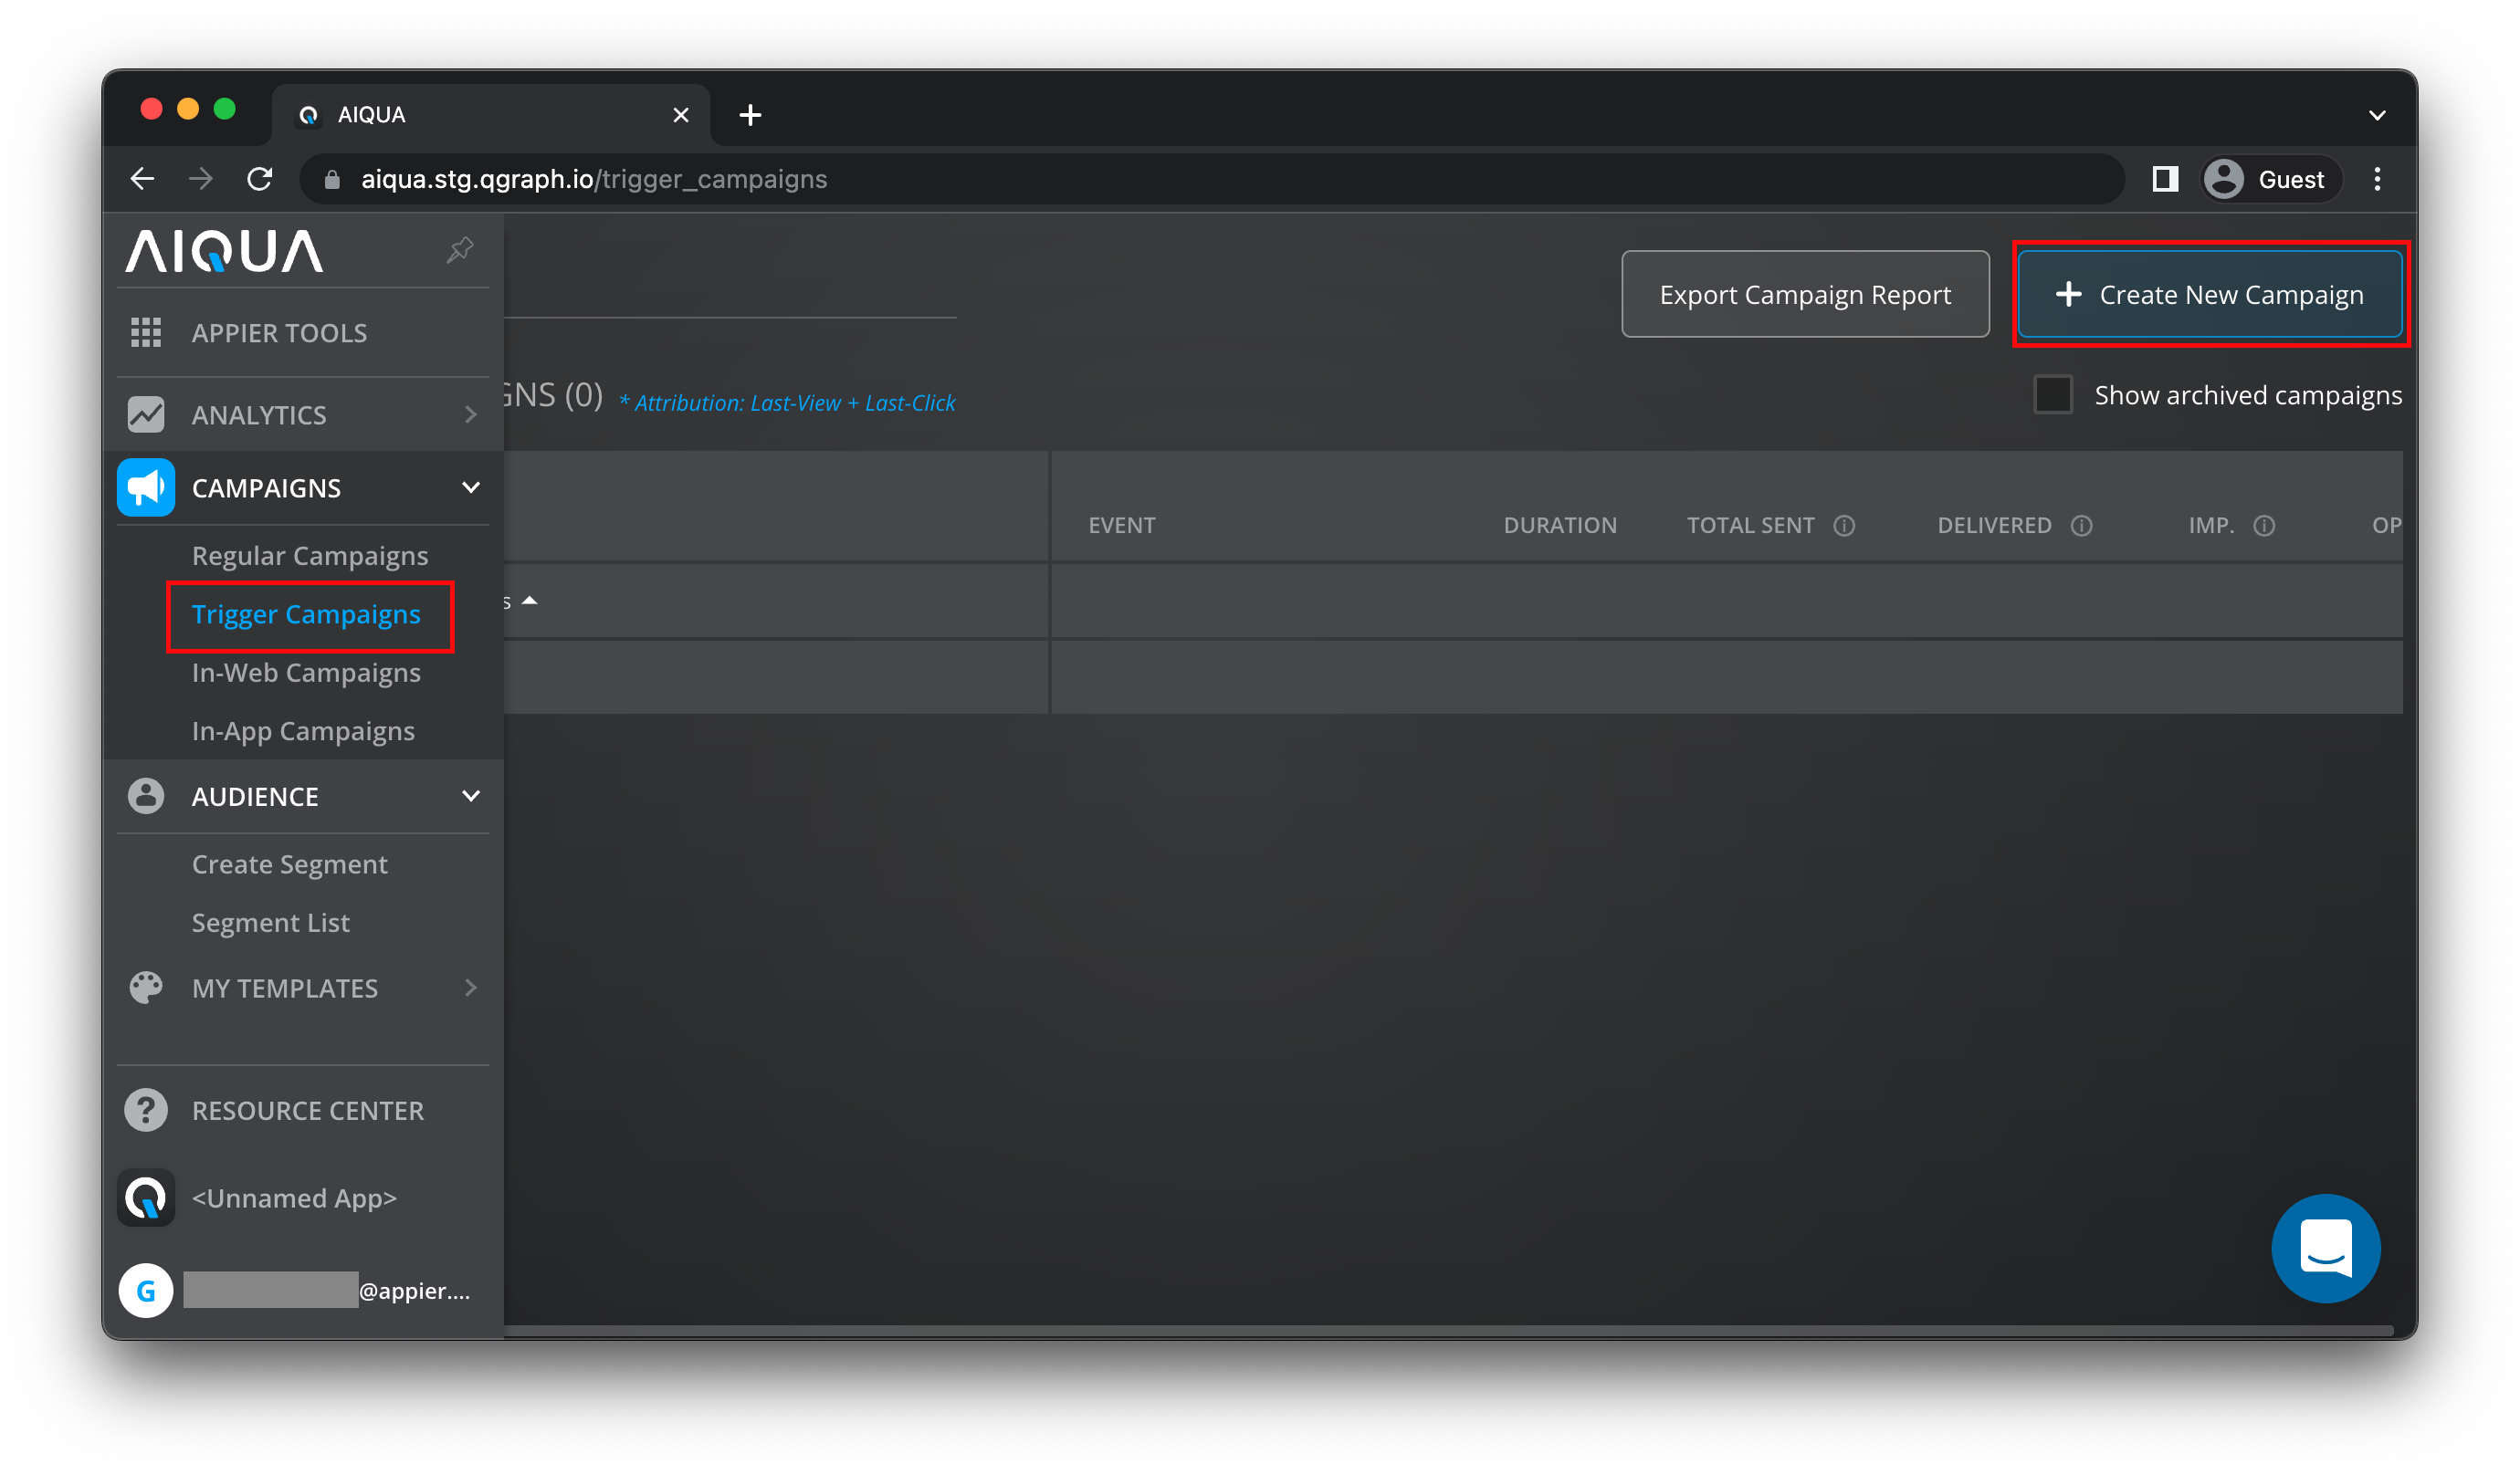Viewport: 2520px width, 1475px height.
Task: Enable Show archived campaigns checkbox
Action: (x=2052, y=395)
